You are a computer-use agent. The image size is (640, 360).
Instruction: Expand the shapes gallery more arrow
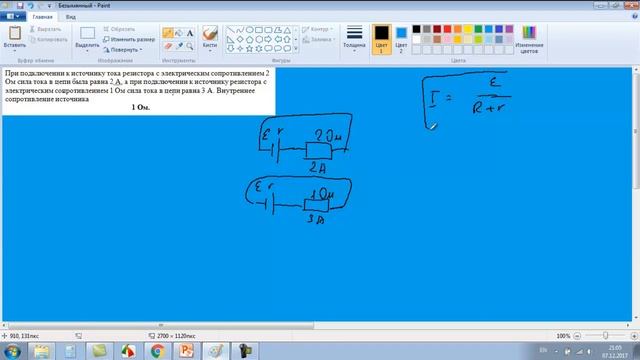(296, 49)
